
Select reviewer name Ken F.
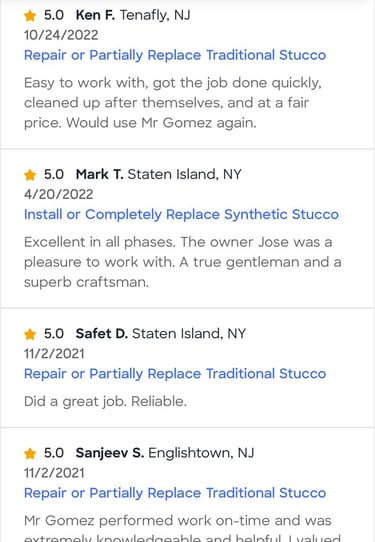tap(95, 15)
